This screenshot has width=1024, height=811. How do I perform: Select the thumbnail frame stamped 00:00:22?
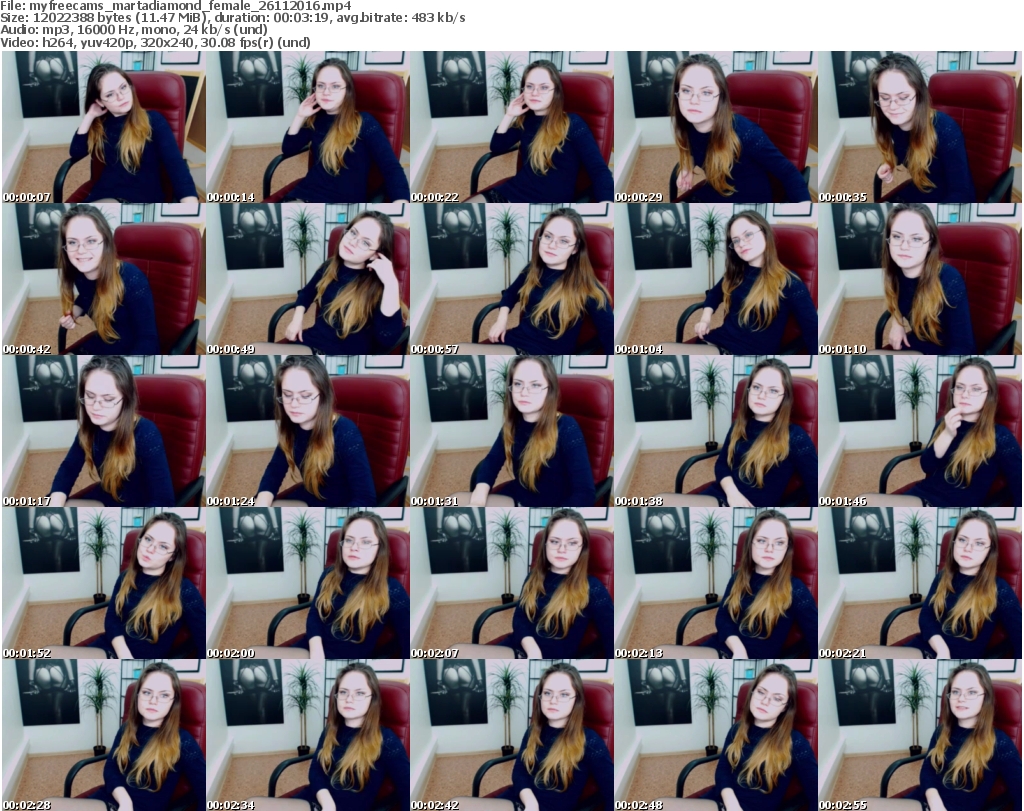[x=512, y=127]
